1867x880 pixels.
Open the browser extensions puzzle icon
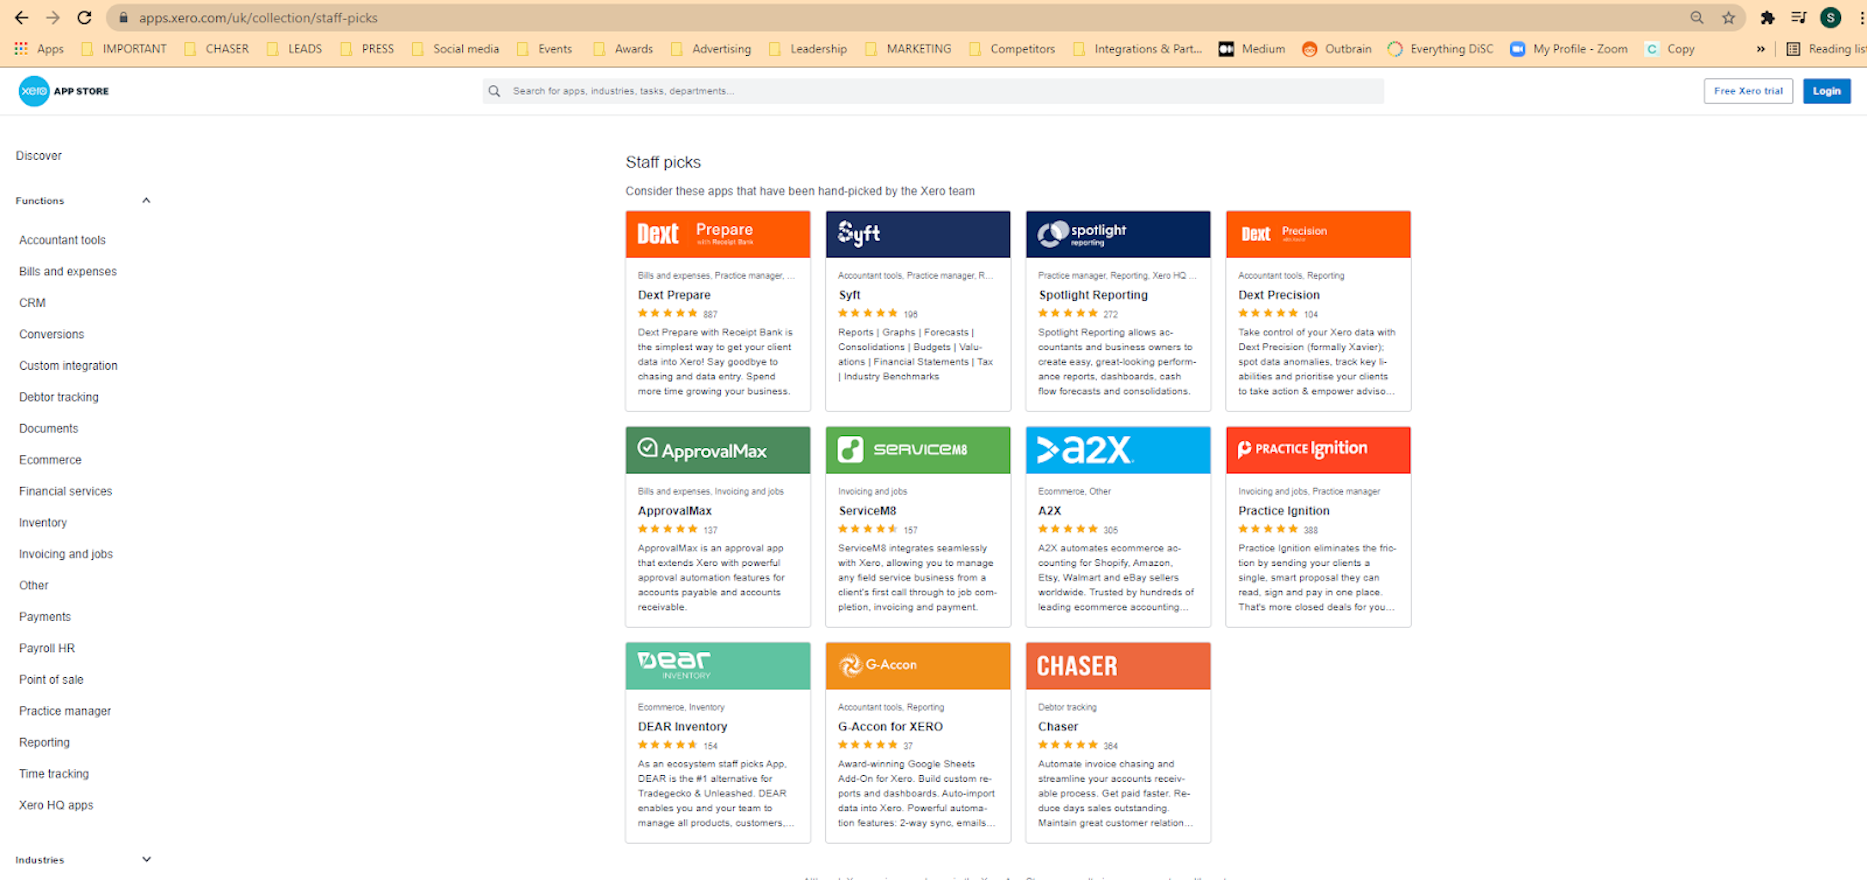tap(1767, 17)
